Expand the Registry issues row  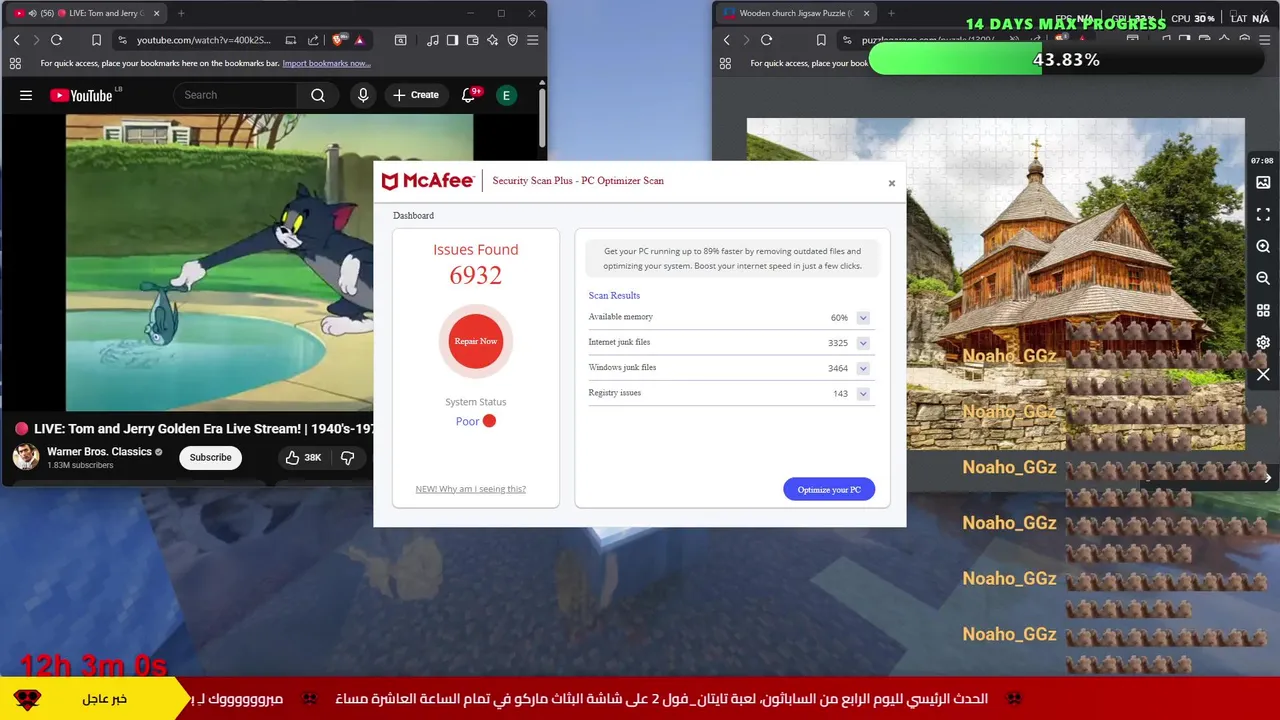[x=863, y=394]
